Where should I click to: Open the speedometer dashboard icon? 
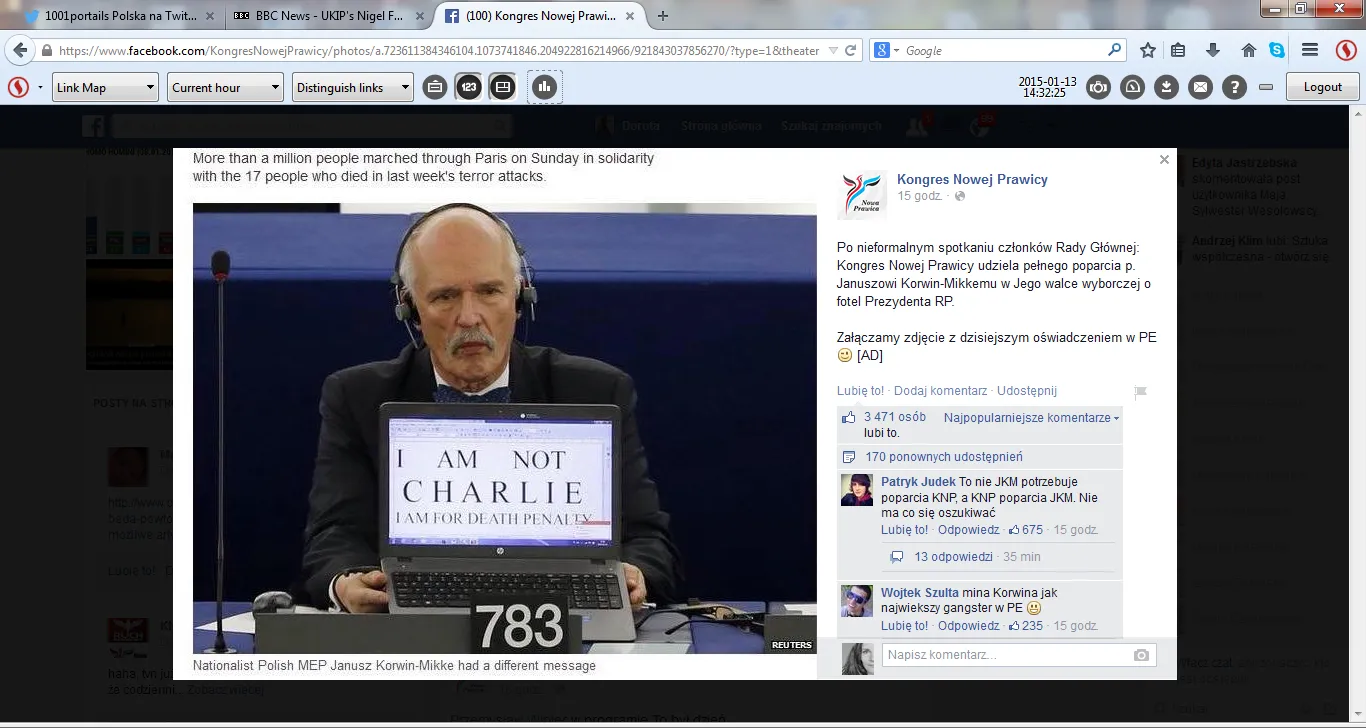[x=1132, y=87]
